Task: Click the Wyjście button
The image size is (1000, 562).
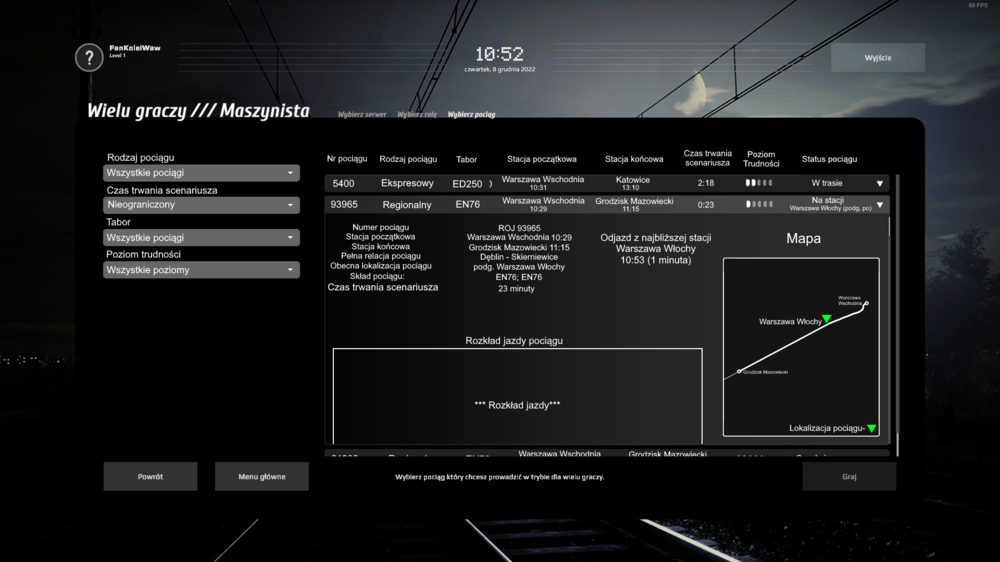Action: coord(877,58)
